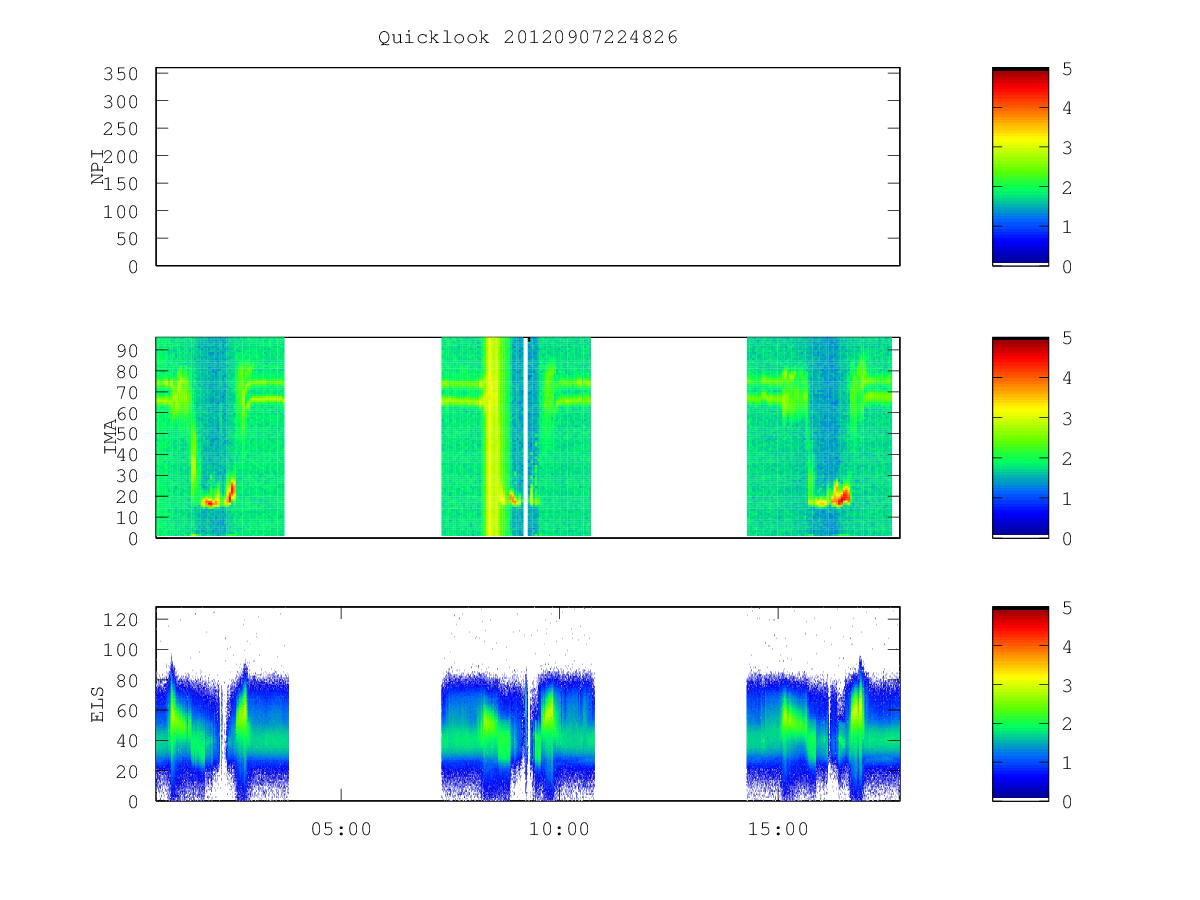Click the 10 tick on IMA axis
1200x900 pixels.
(x=125, y=517)
